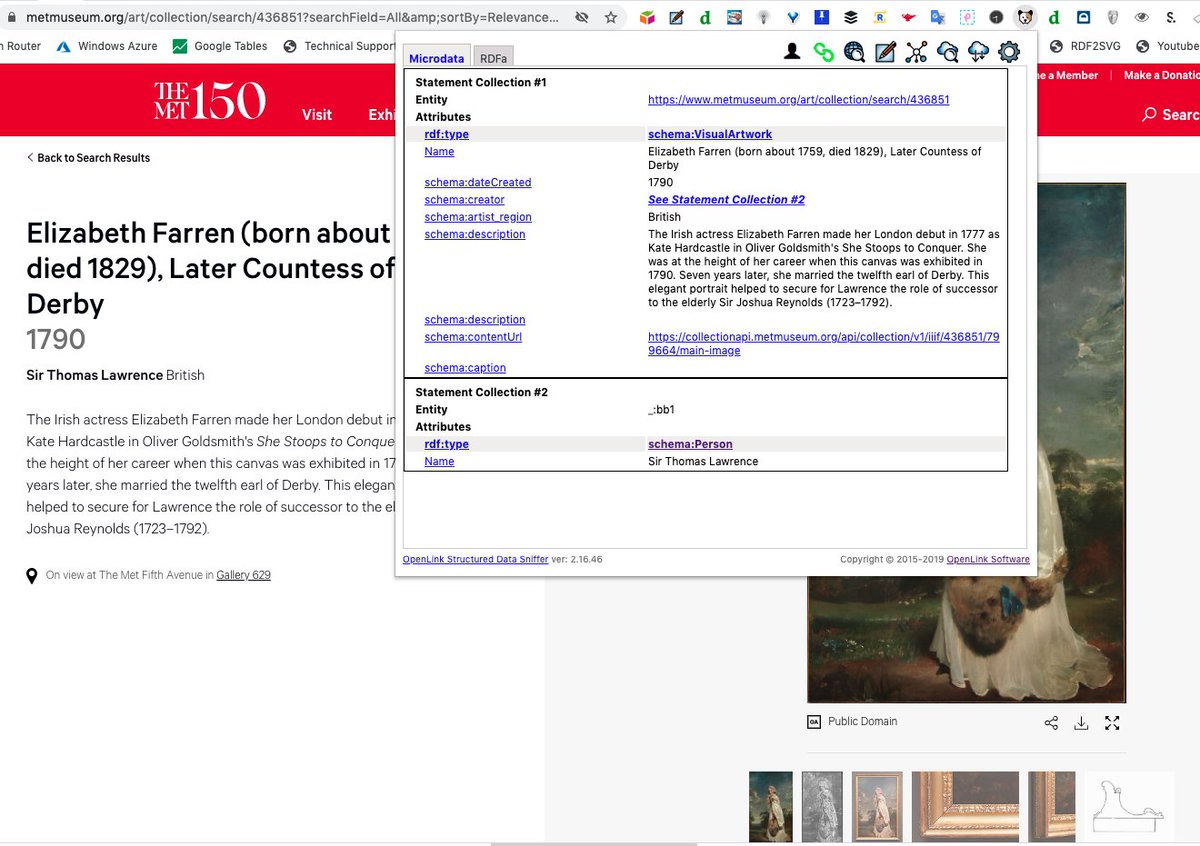This screenshot has height=846, width=1200.
Task: Click Make a Donation link in header
Action: [1161, 75]
